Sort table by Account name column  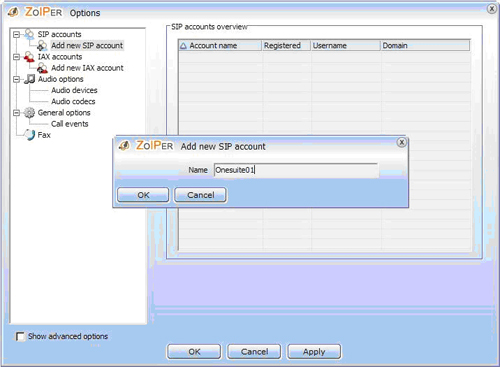tap(220, 46)
